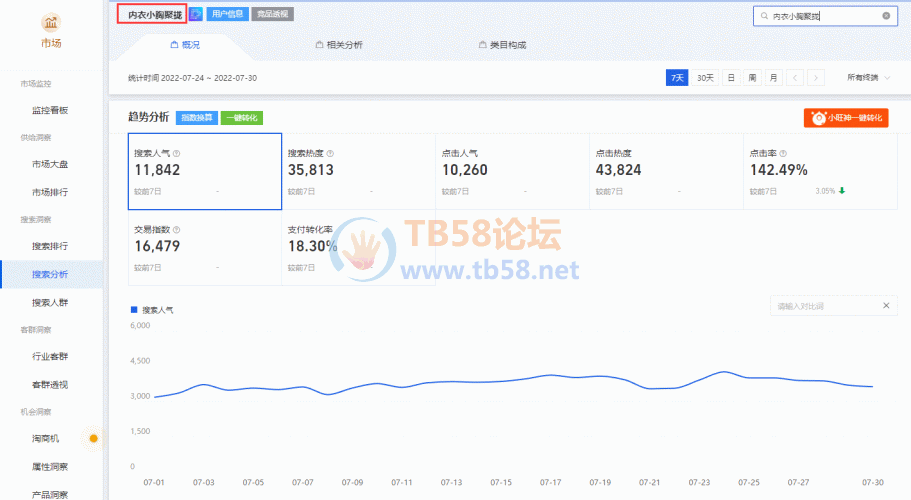911x500 pixels.
Task: Go to next period with right arrow
Action: [816, 77]
